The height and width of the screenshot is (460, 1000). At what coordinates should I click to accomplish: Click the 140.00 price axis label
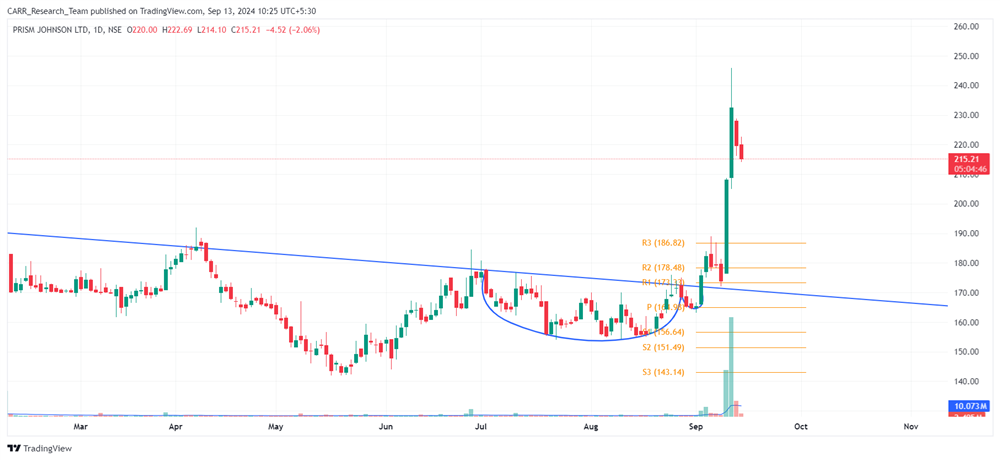tap(966, 382)
